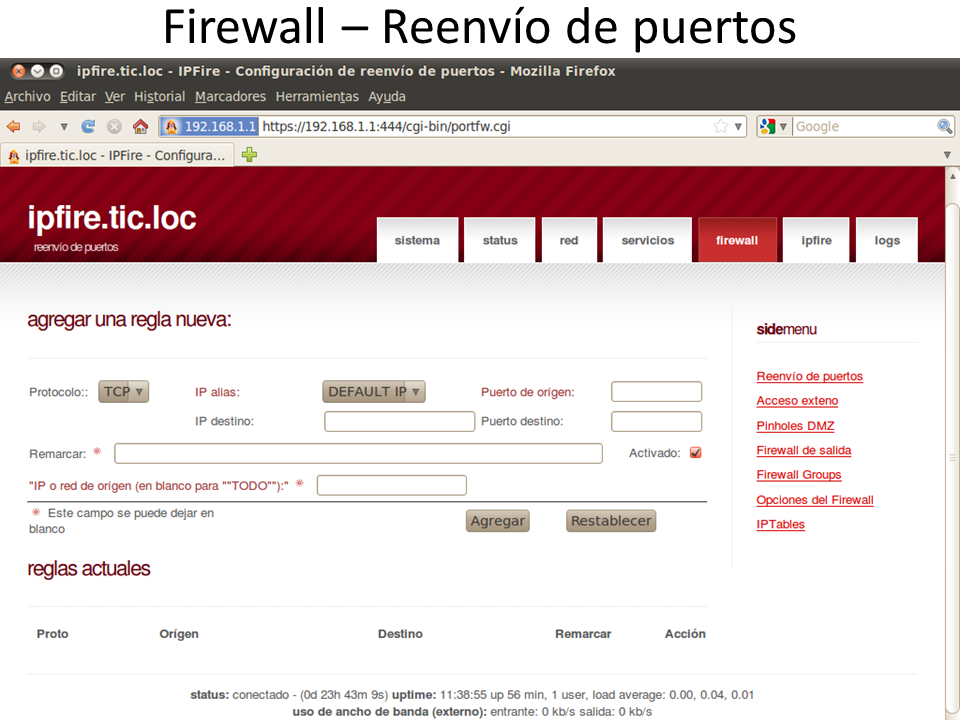Open the Firewall de salida link
The image size is (960, 720).
(803, 451)
